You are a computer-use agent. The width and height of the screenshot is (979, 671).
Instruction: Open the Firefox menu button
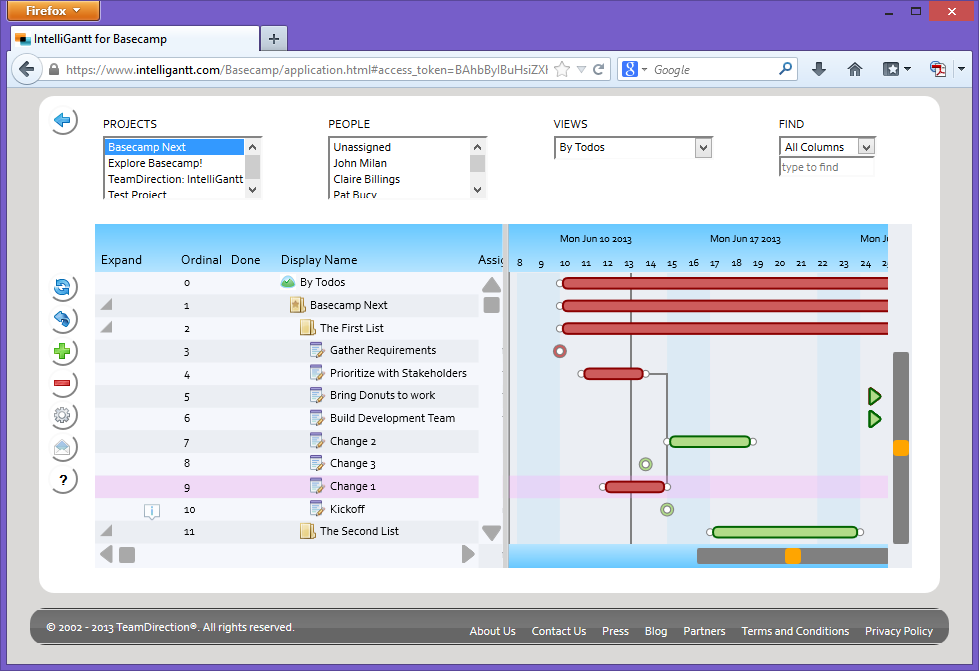click(x=53, y=11)
